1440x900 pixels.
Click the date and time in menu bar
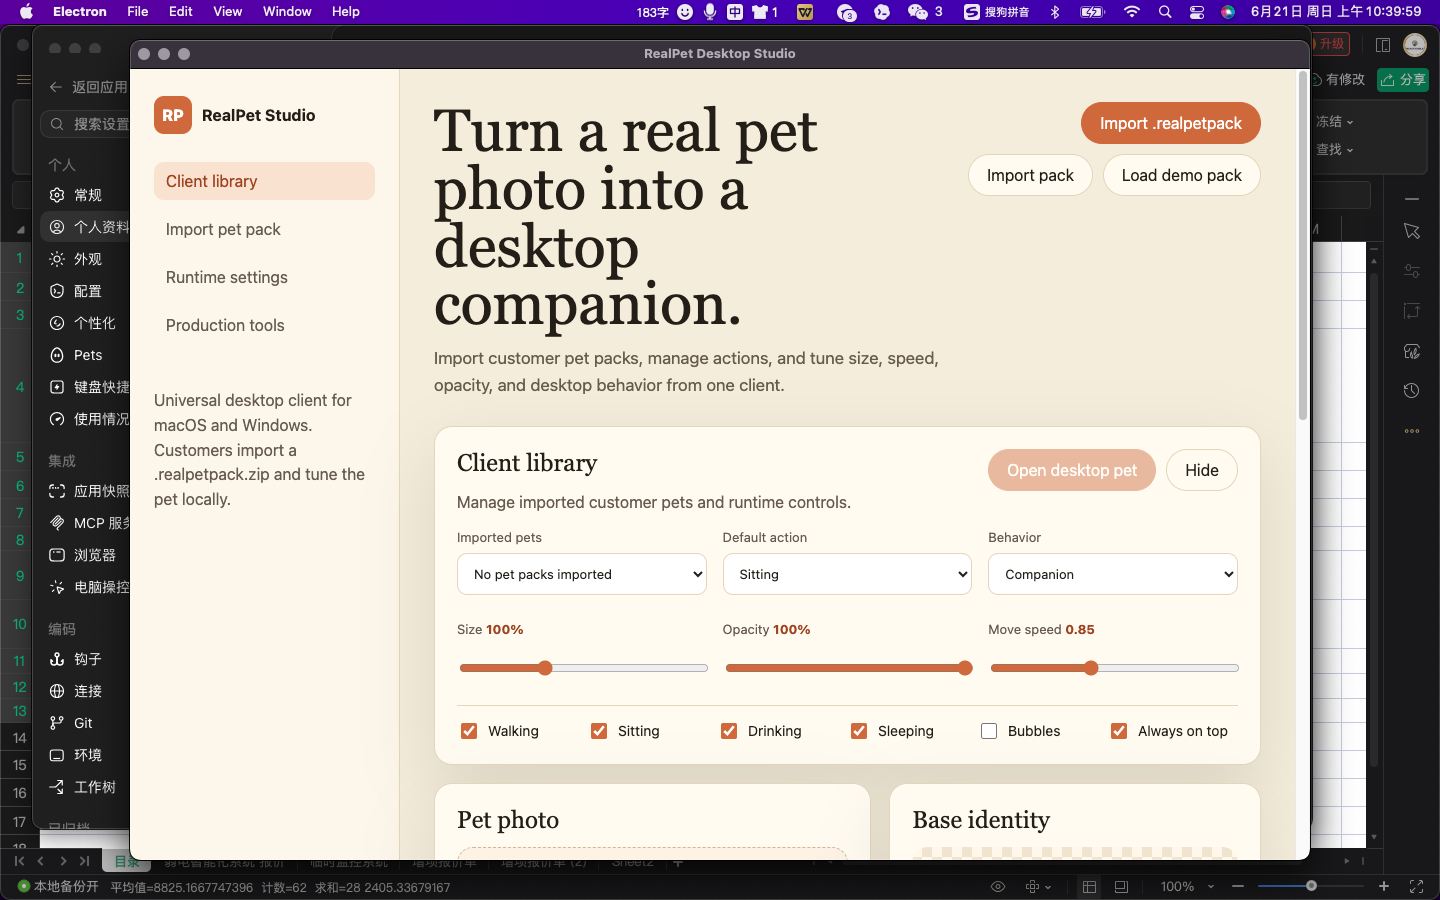tap(1336, 12)
